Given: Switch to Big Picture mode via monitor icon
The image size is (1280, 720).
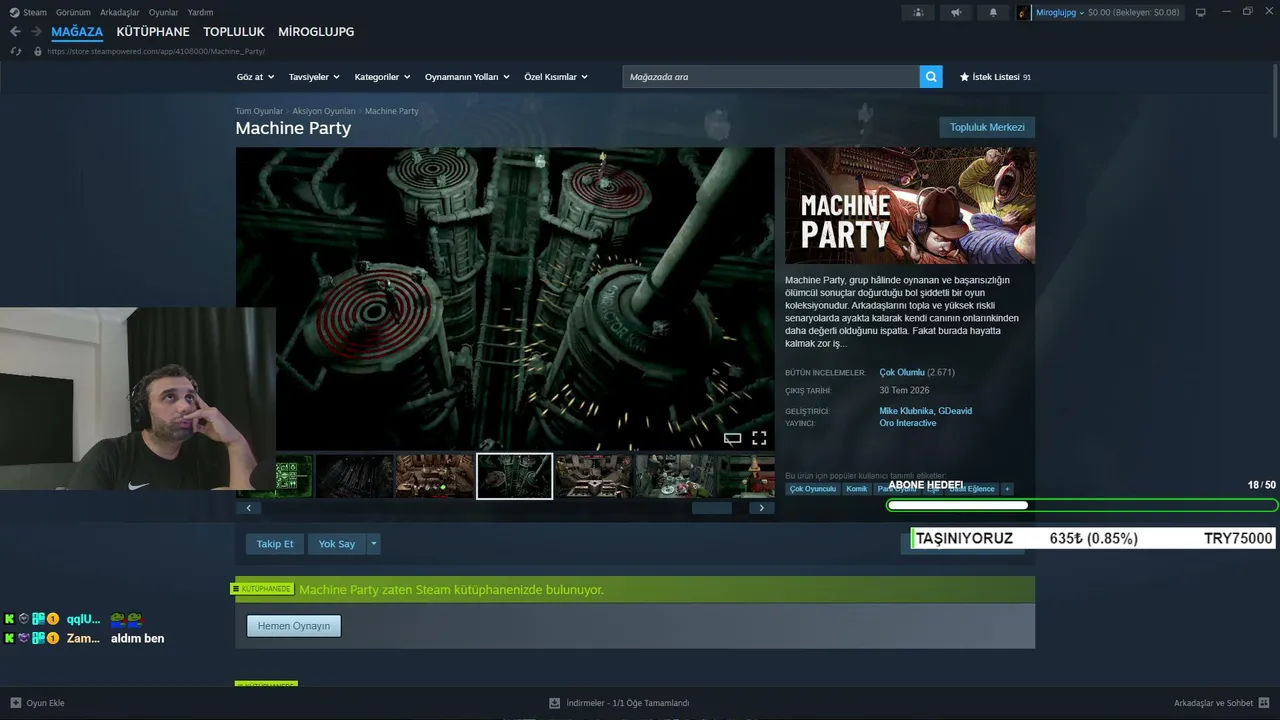Looking at the screenshot, I should point(1201,12).
